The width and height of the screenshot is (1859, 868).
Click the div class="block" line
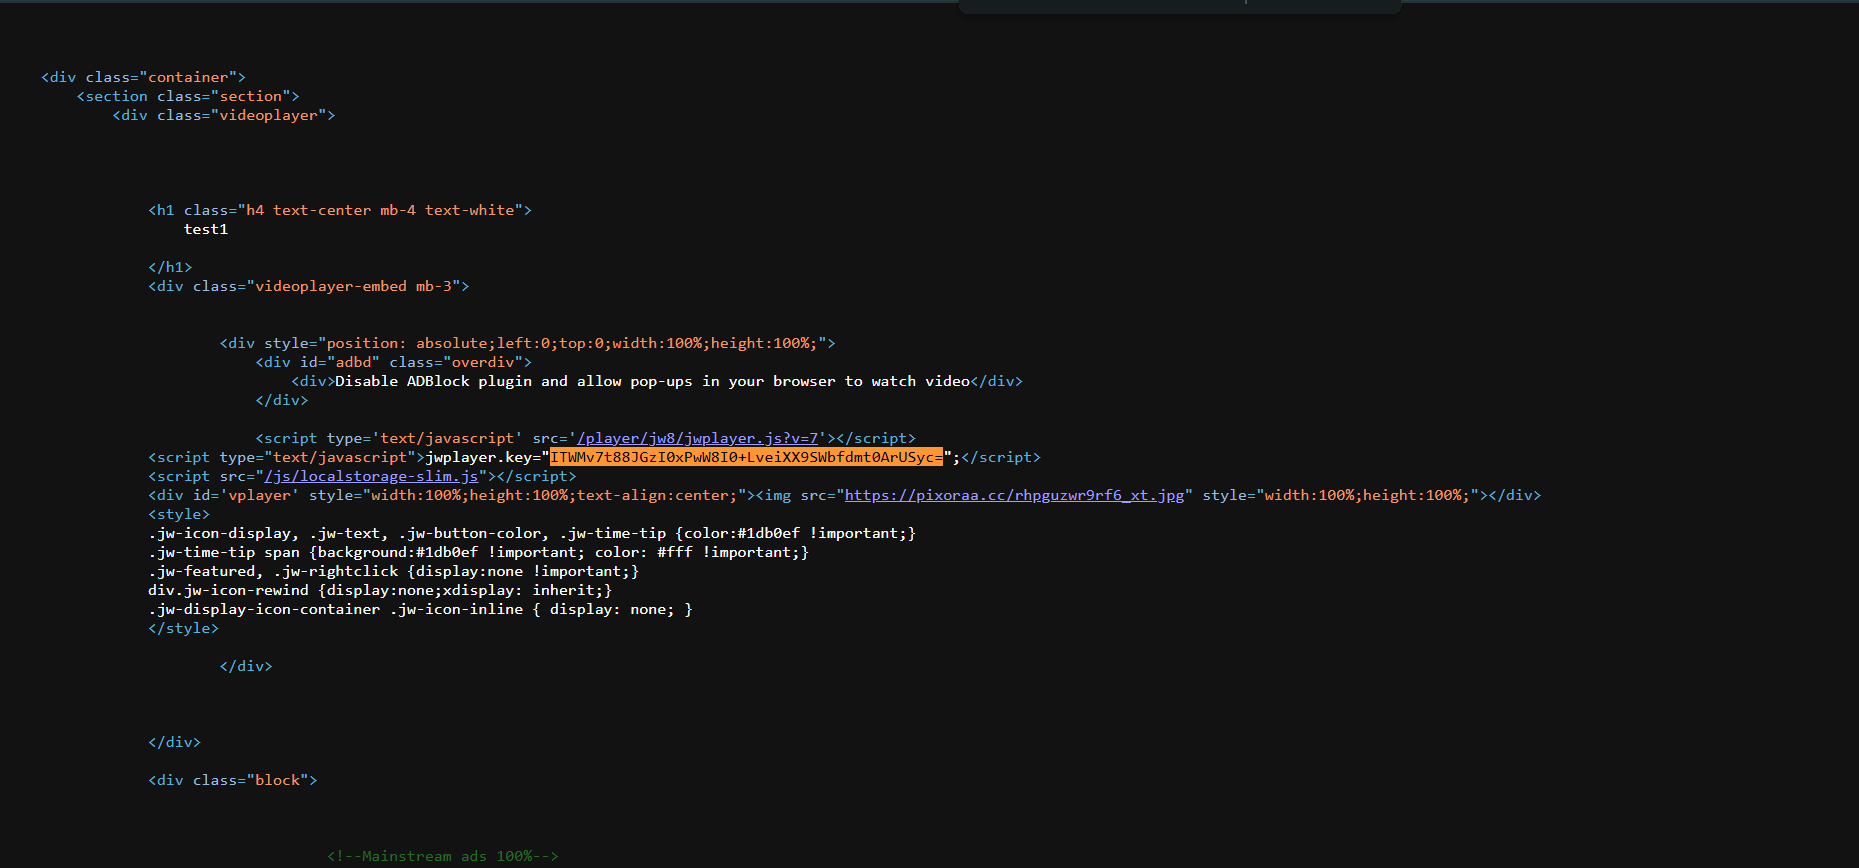[x=233, y=780]
